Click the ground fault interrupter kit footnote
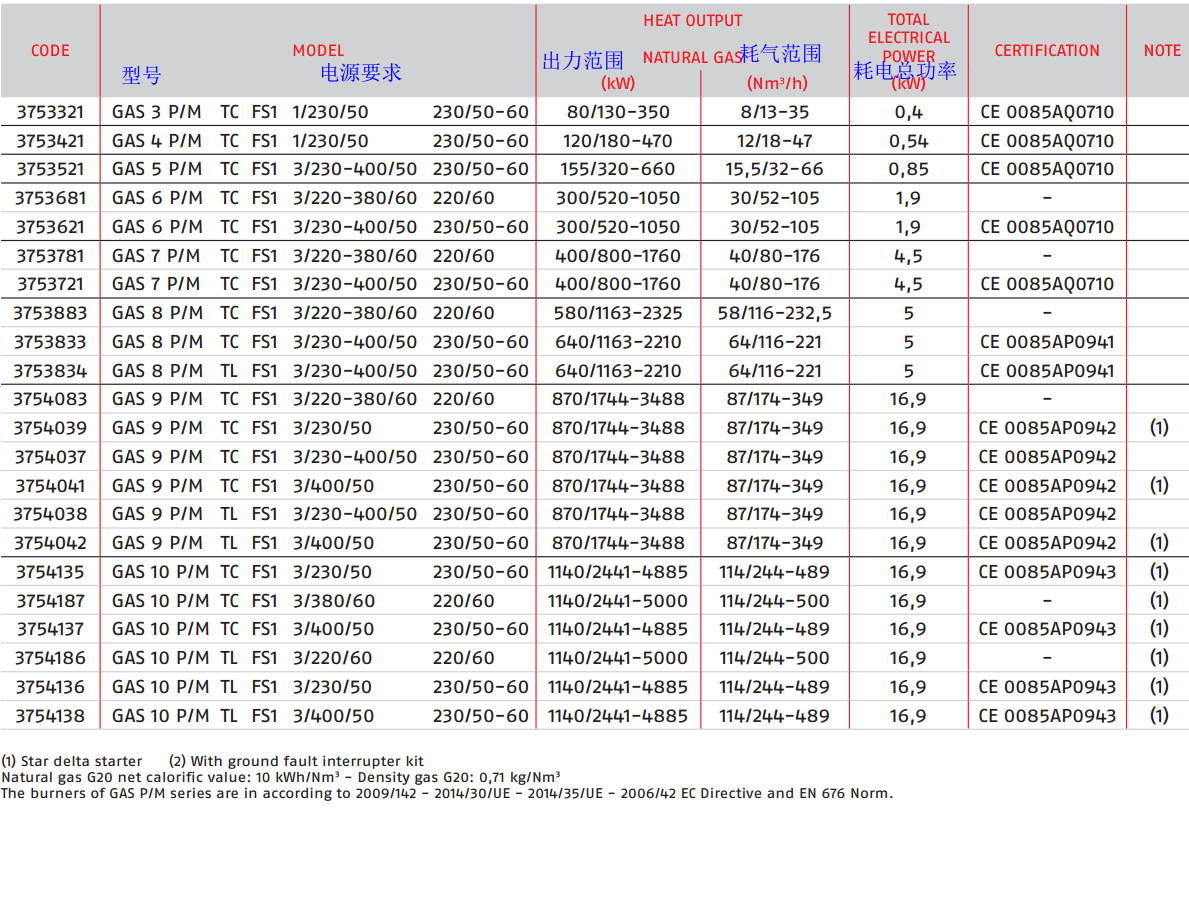1189x912 pixels. click(296, 761)
